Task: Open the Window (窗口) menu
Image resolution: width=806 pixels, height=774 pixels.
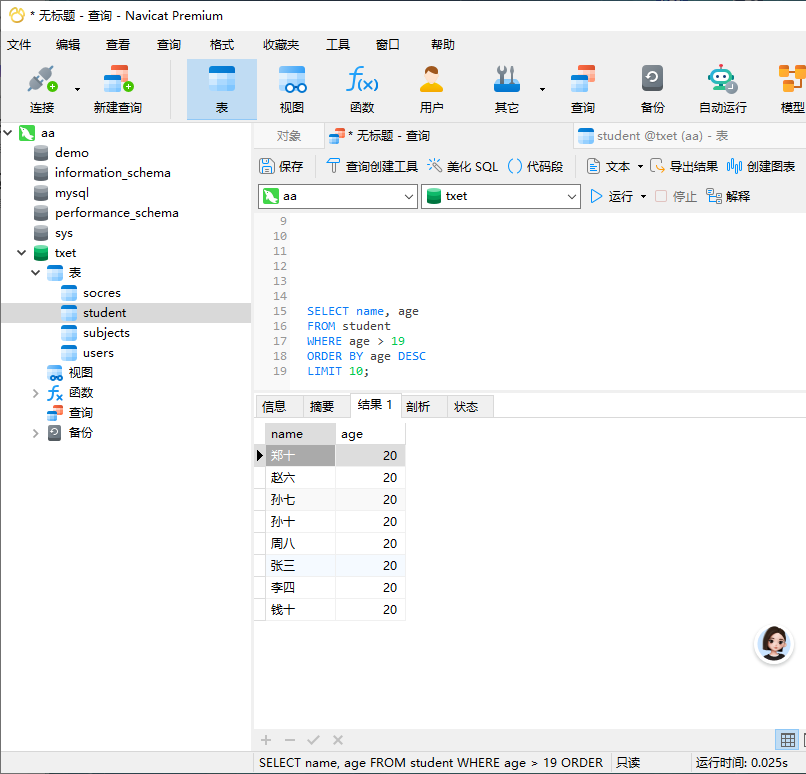Action: pyautogui.click(x=388, y=45)
